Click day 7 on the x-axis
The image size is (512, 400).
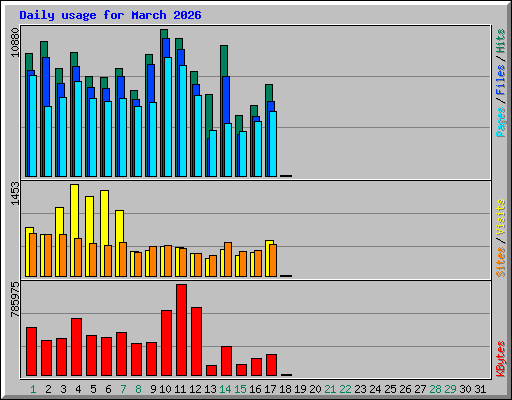pos(123,389)
